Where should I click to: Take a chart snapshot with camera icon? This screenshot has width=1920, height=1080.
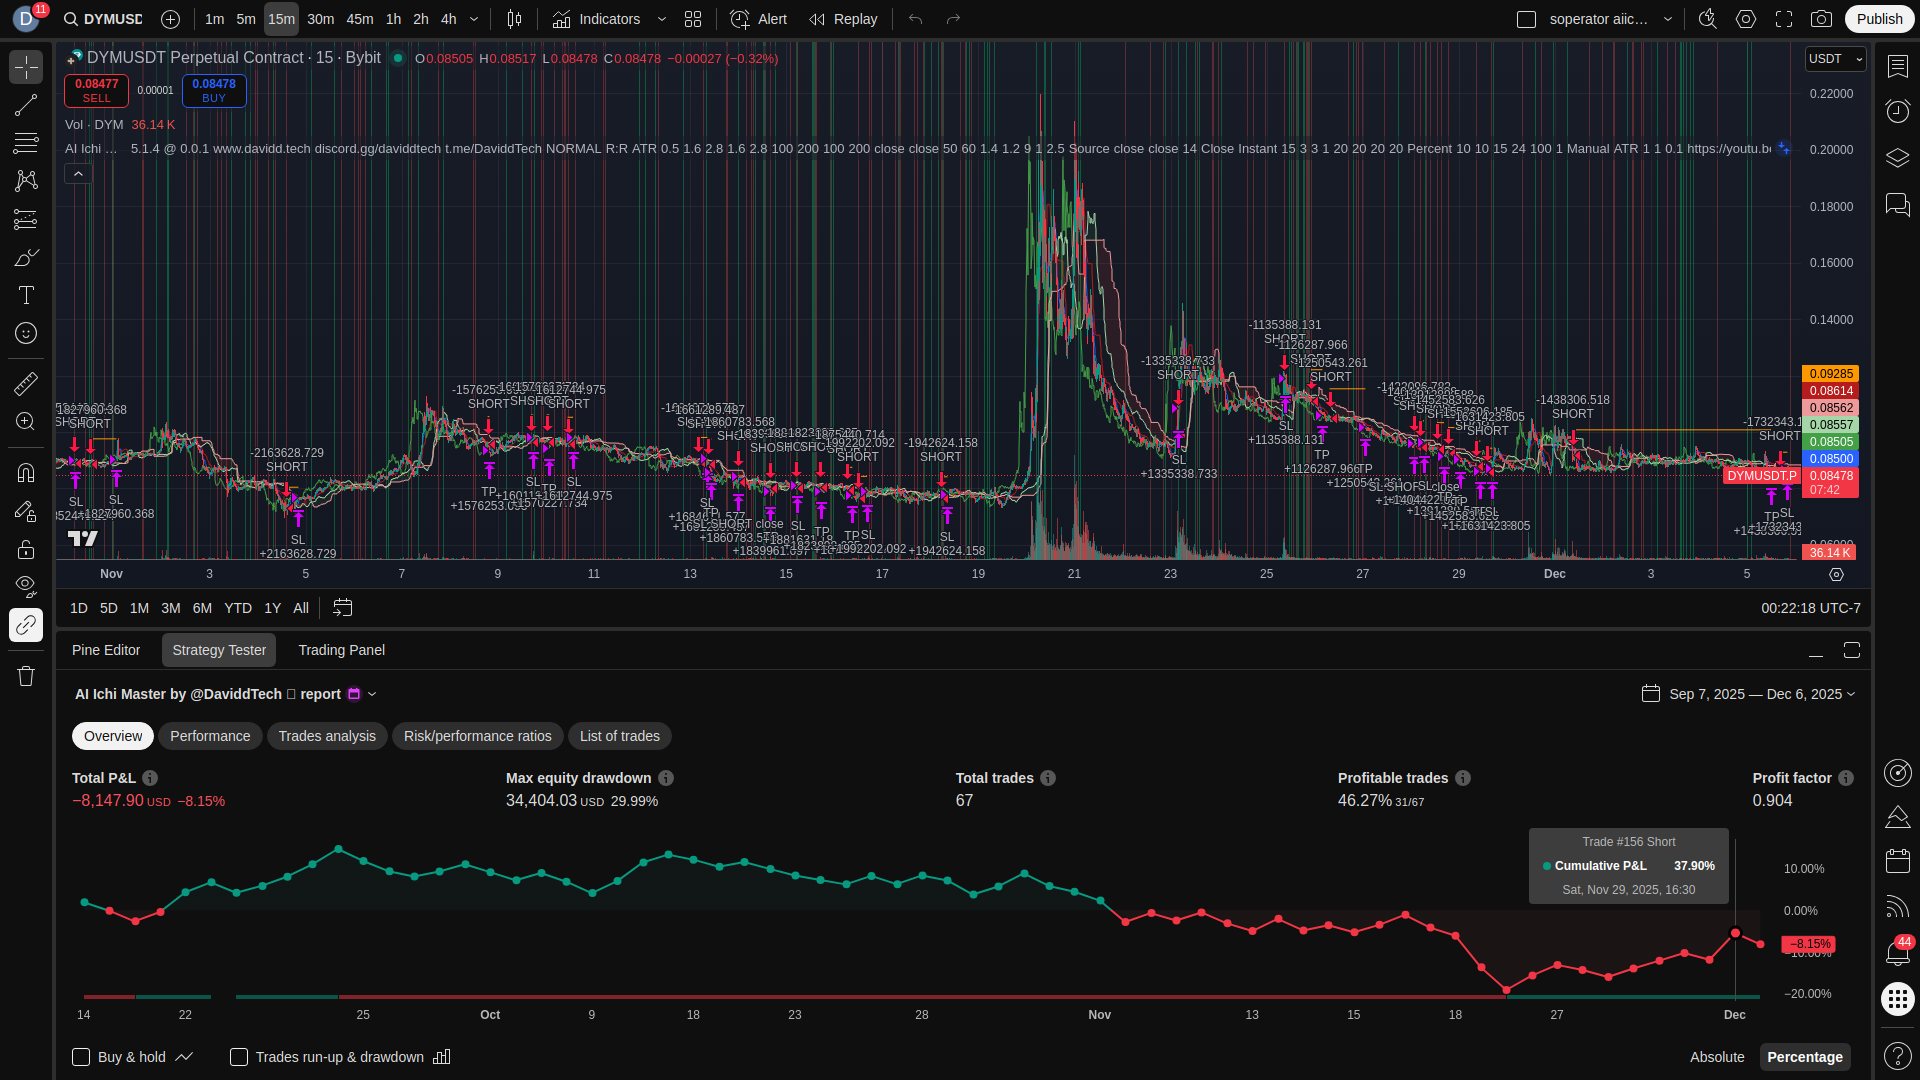pyautogui.click(x=1822, y=19)
